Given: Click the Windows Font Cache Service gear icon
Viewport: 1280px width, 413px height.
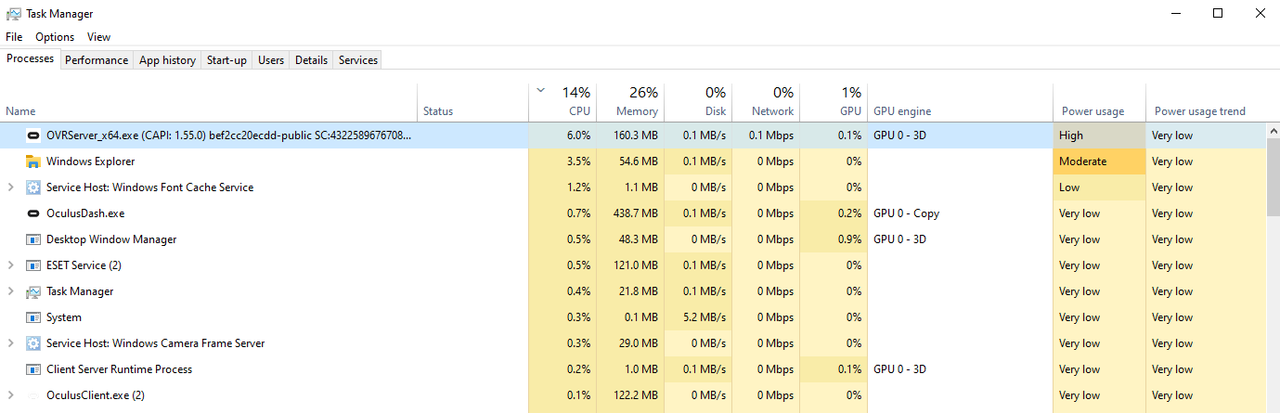Looking at the screenshot, I should coord(33,187).
